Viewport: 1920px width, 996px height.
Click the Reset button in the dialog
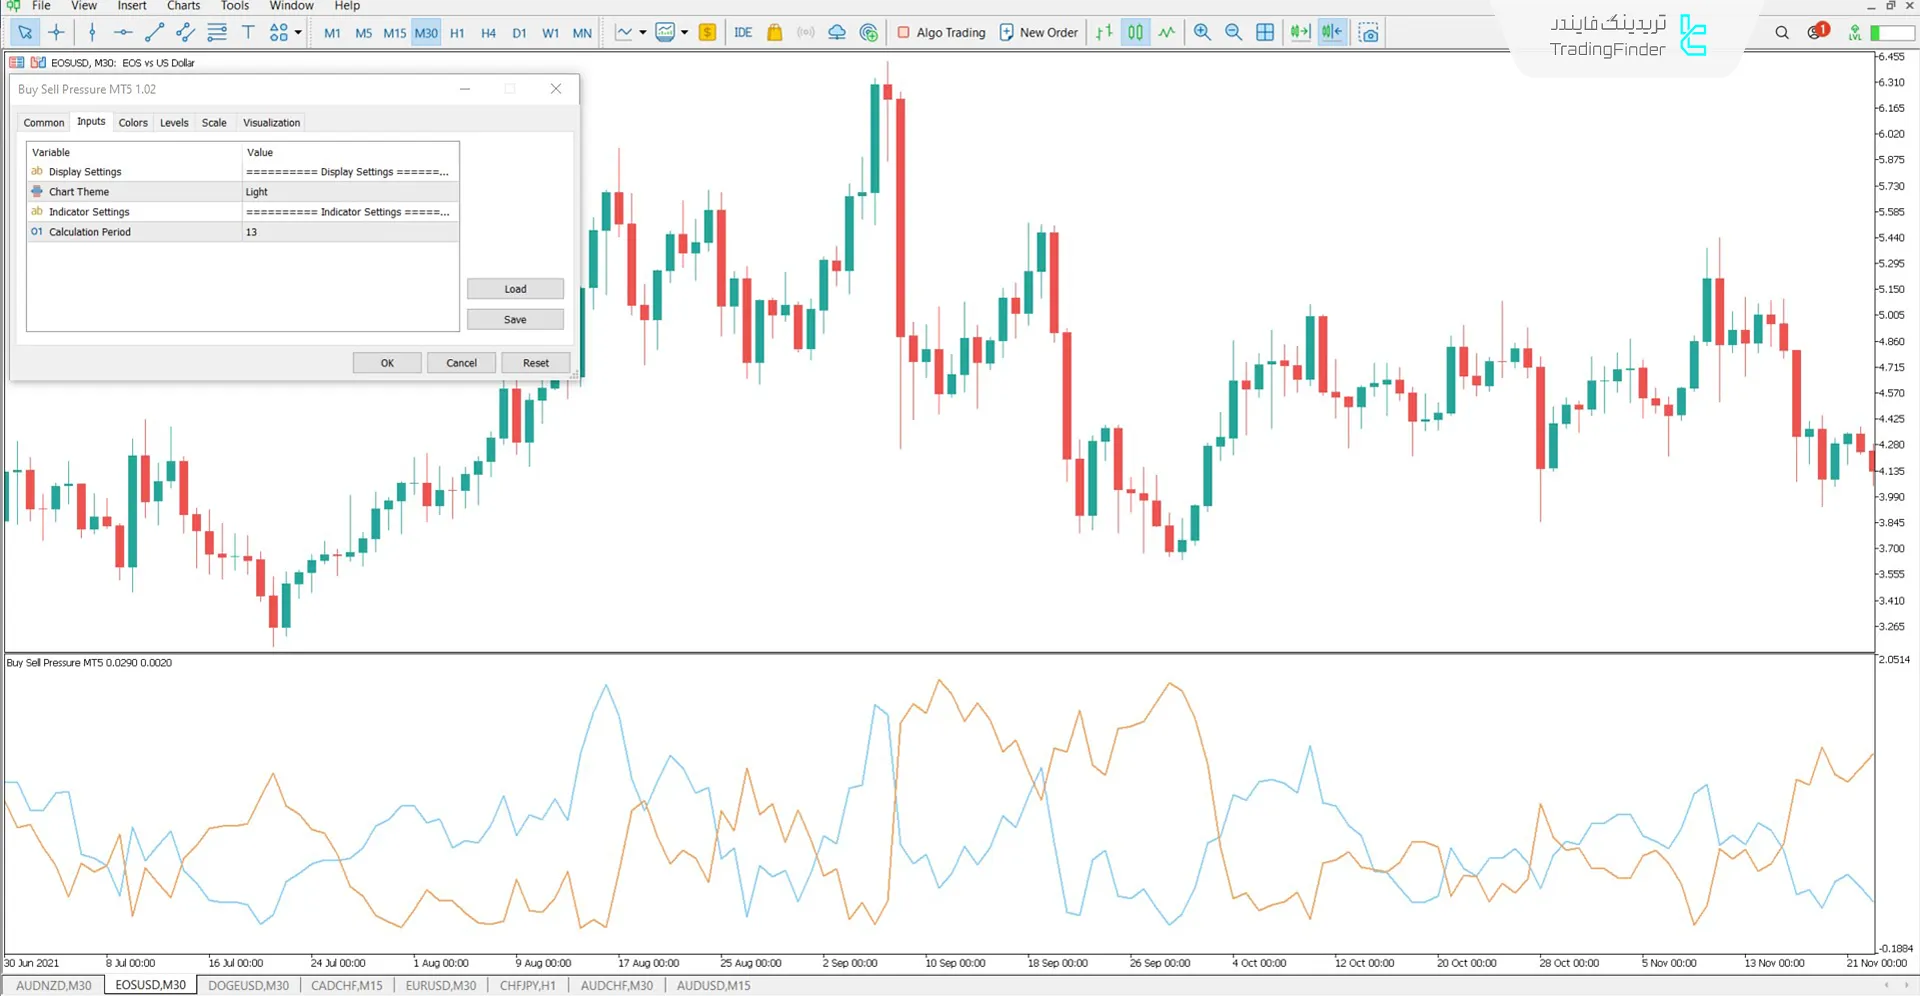coord(536,362)
